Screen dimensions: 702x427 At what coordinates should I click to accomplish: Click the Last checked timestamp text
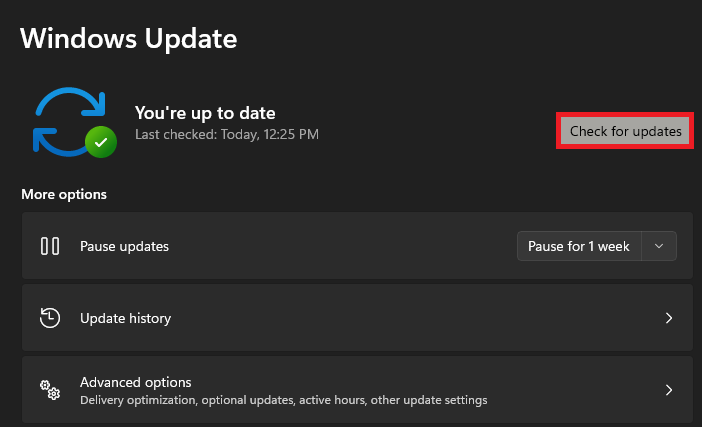227,133
